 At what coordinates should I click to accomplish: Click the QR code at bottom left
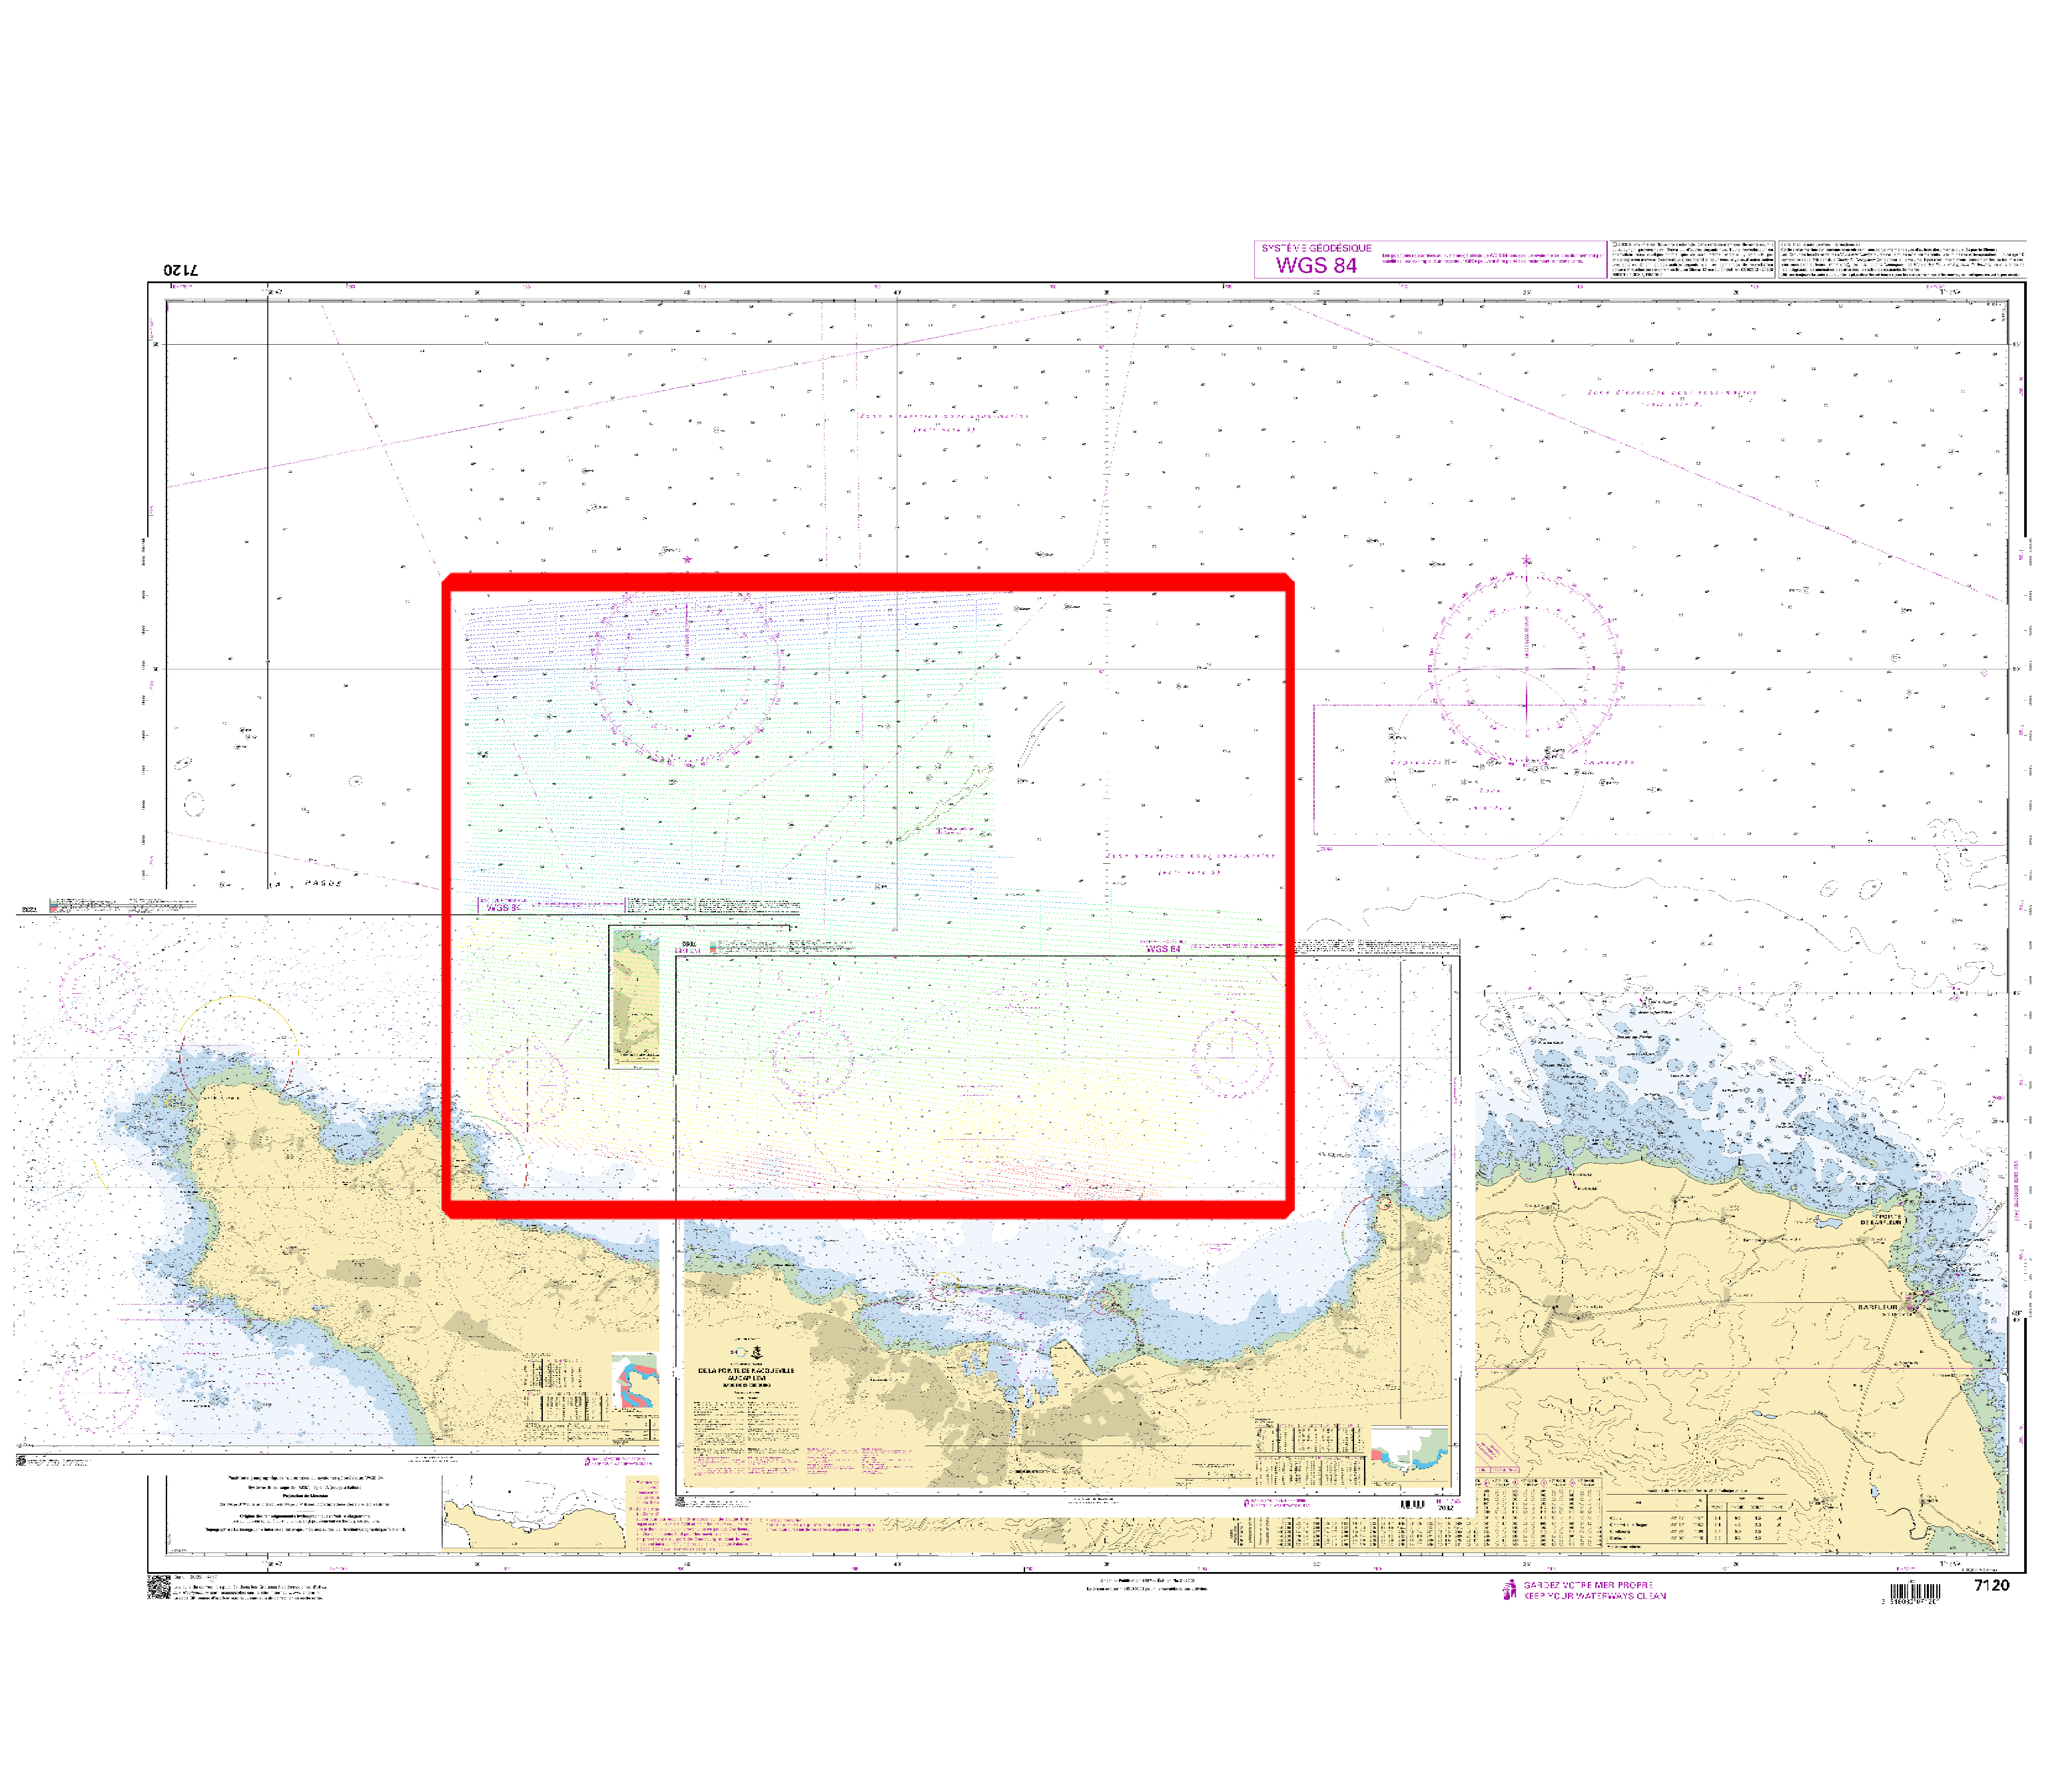(158, 1587)
